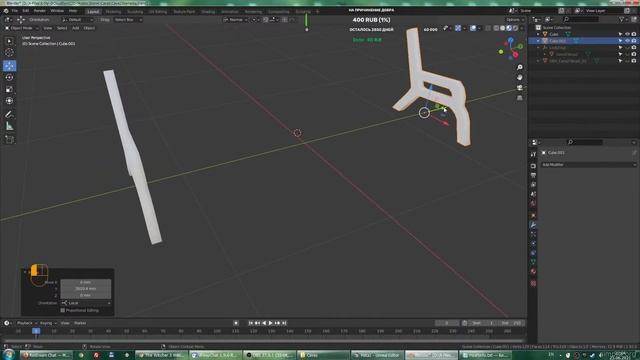Switch perspective/orthographic with the grid icon
This screenshot has height=360, width=640.
click(520, 98)
